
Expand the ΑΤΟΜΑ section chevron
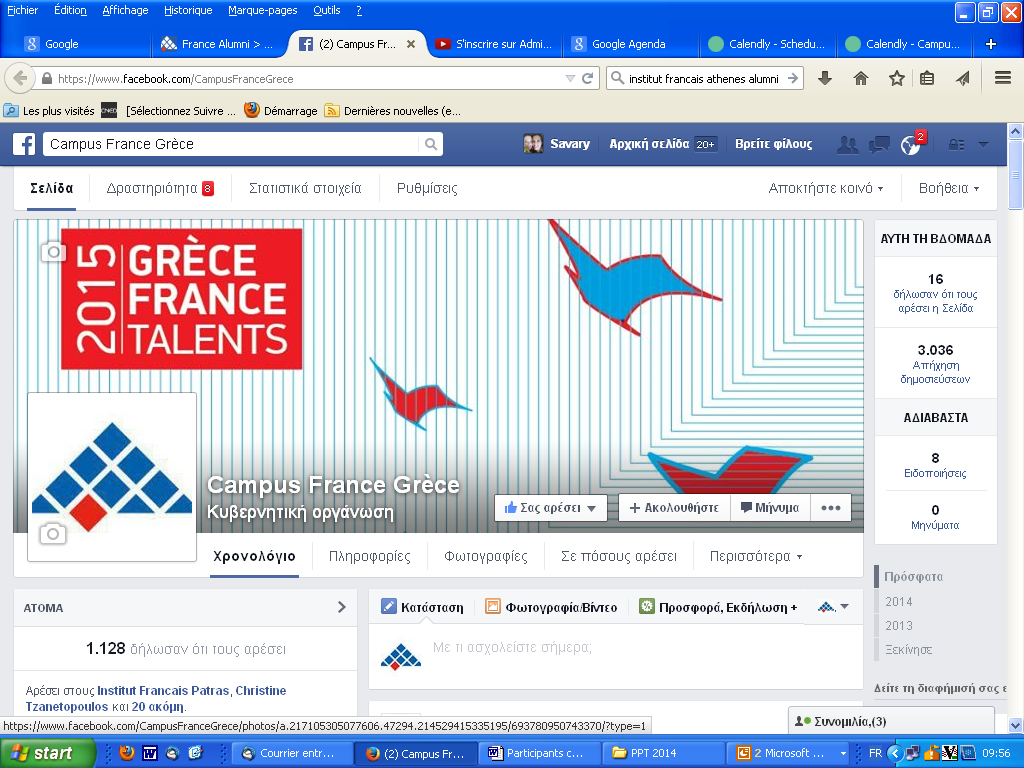pyautogui.click(x=342, y=607)
